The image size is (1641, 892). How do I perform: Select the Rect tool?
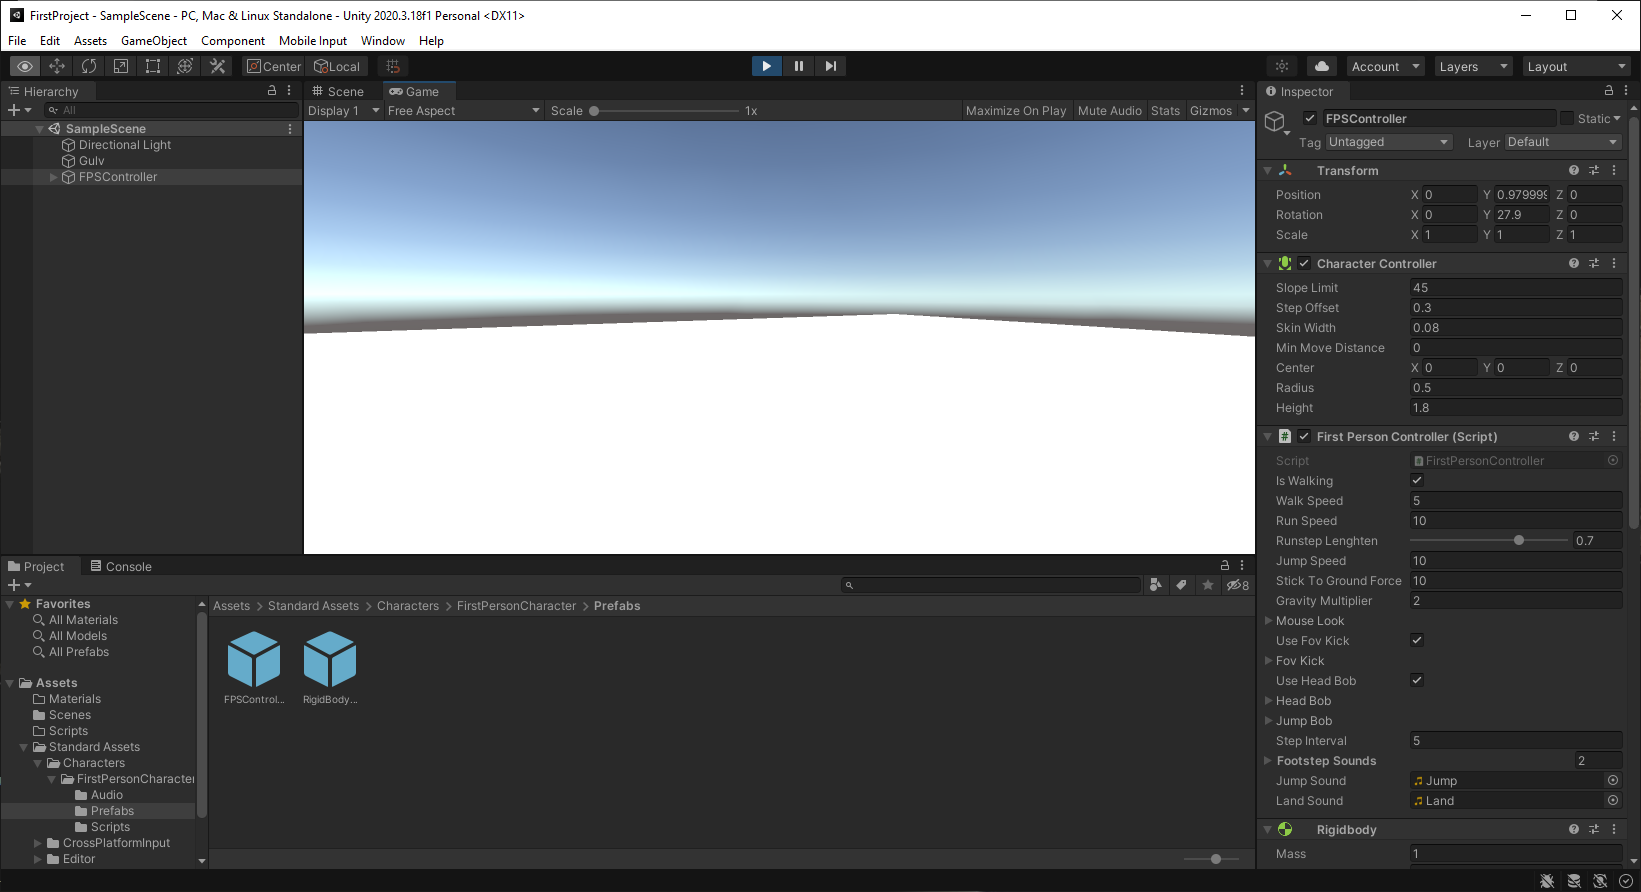(x=153, y=66)
